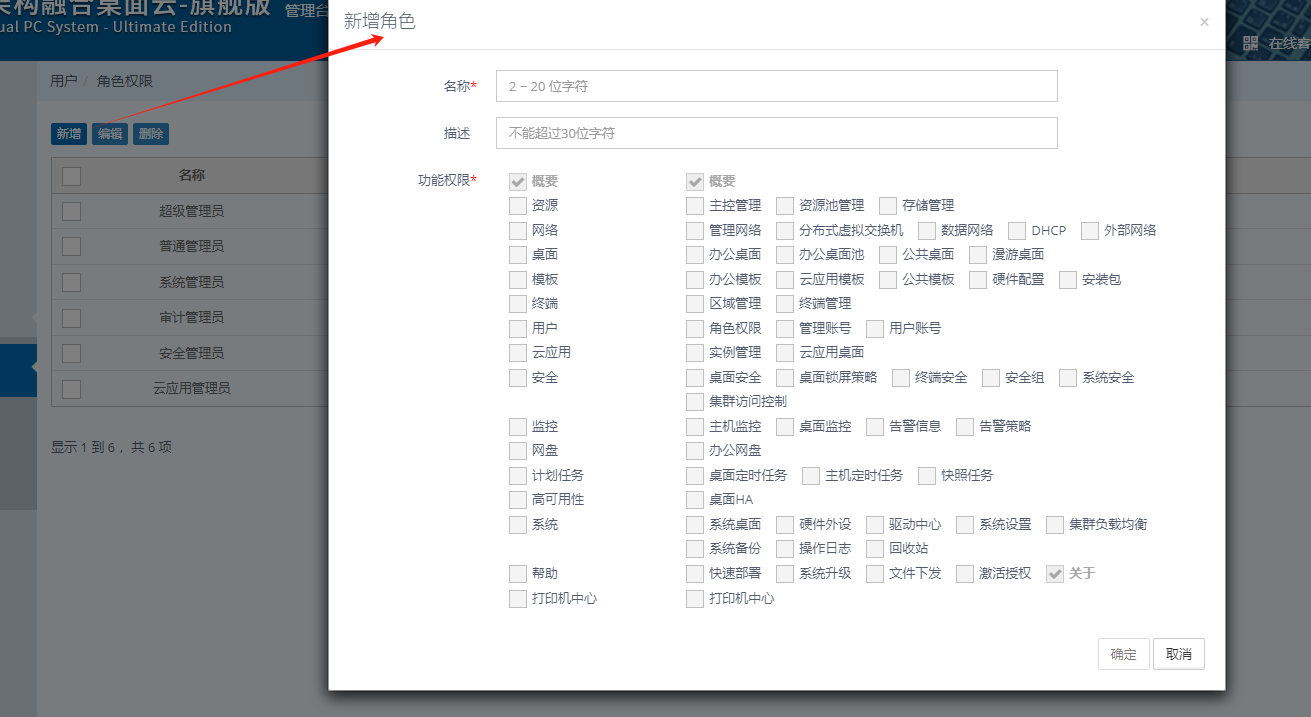The image size is (1311, 717).
Task: Toggle the 集群负载均衡 checkbox
Action: [1055, 525]
